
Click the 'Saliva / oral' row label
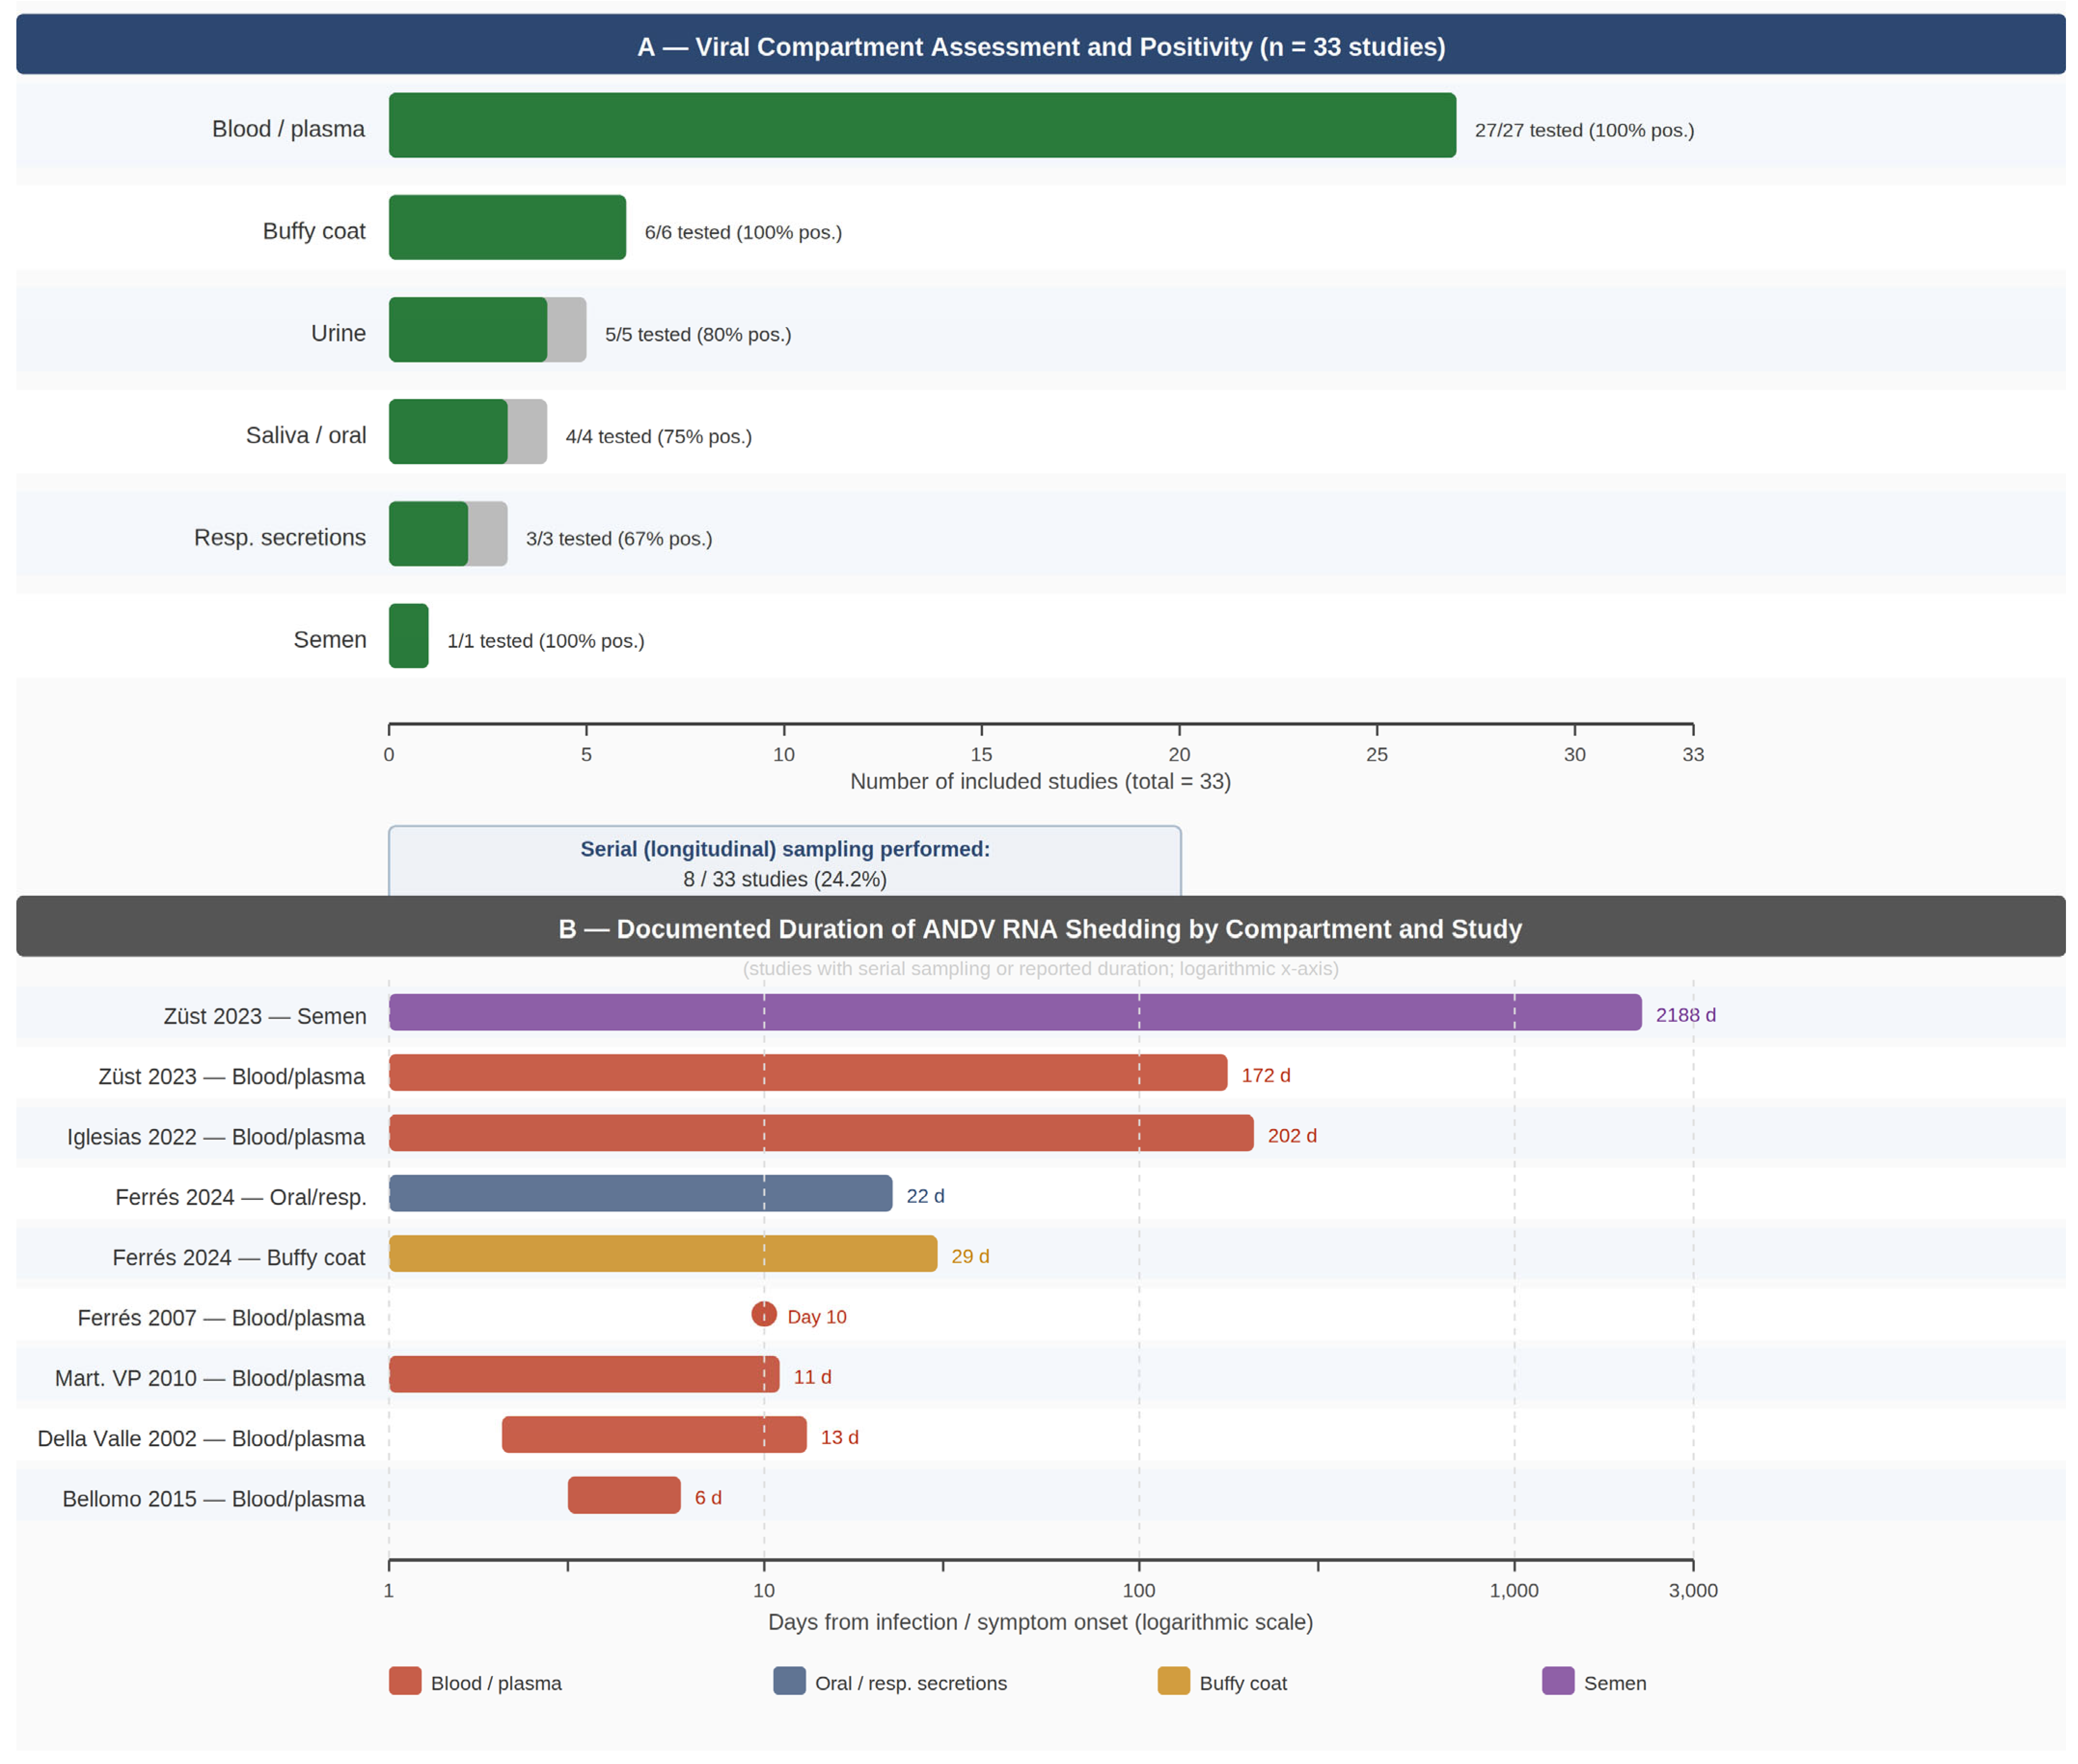point(305,435)
